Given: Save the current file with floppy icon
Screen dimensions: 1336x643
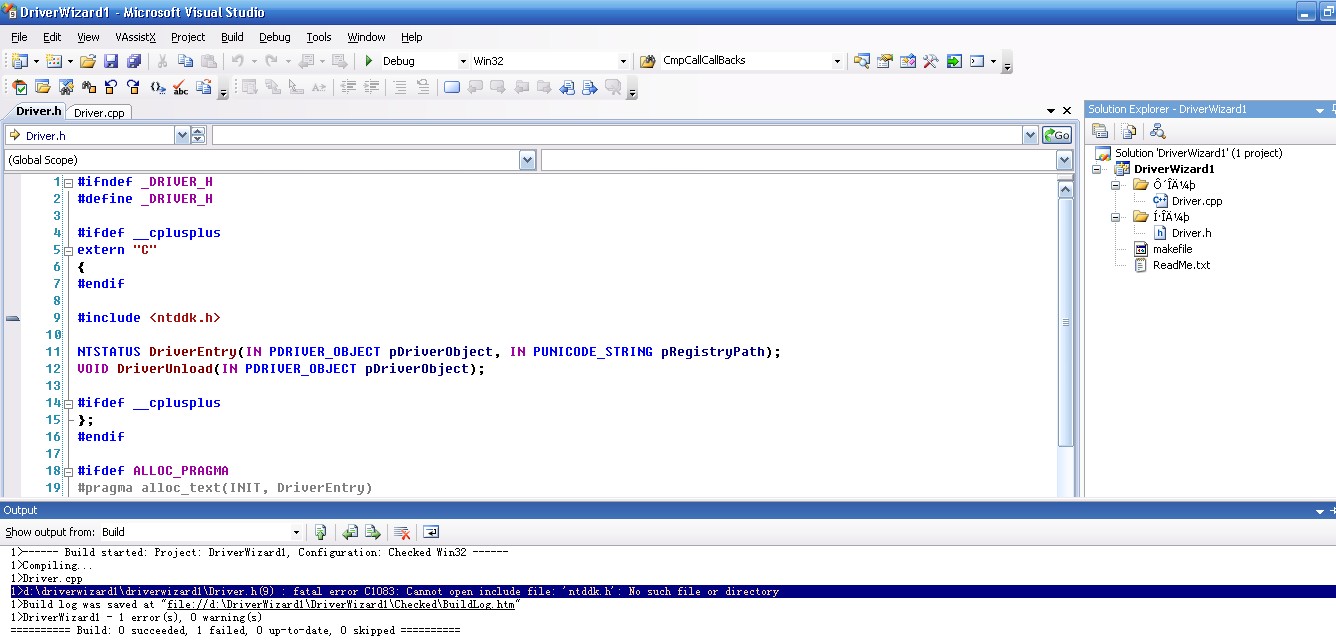Looking at the screenshot, I should [111, 61].
